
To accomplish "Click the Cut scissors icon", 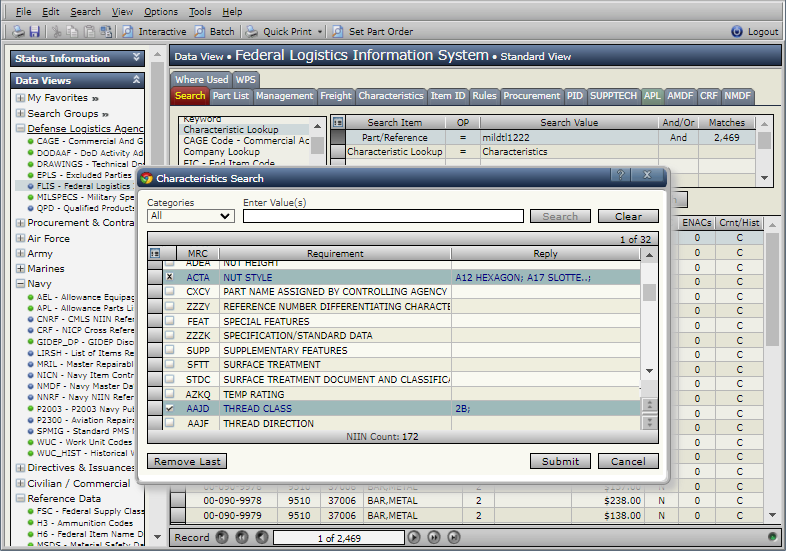I will (56, 32).
